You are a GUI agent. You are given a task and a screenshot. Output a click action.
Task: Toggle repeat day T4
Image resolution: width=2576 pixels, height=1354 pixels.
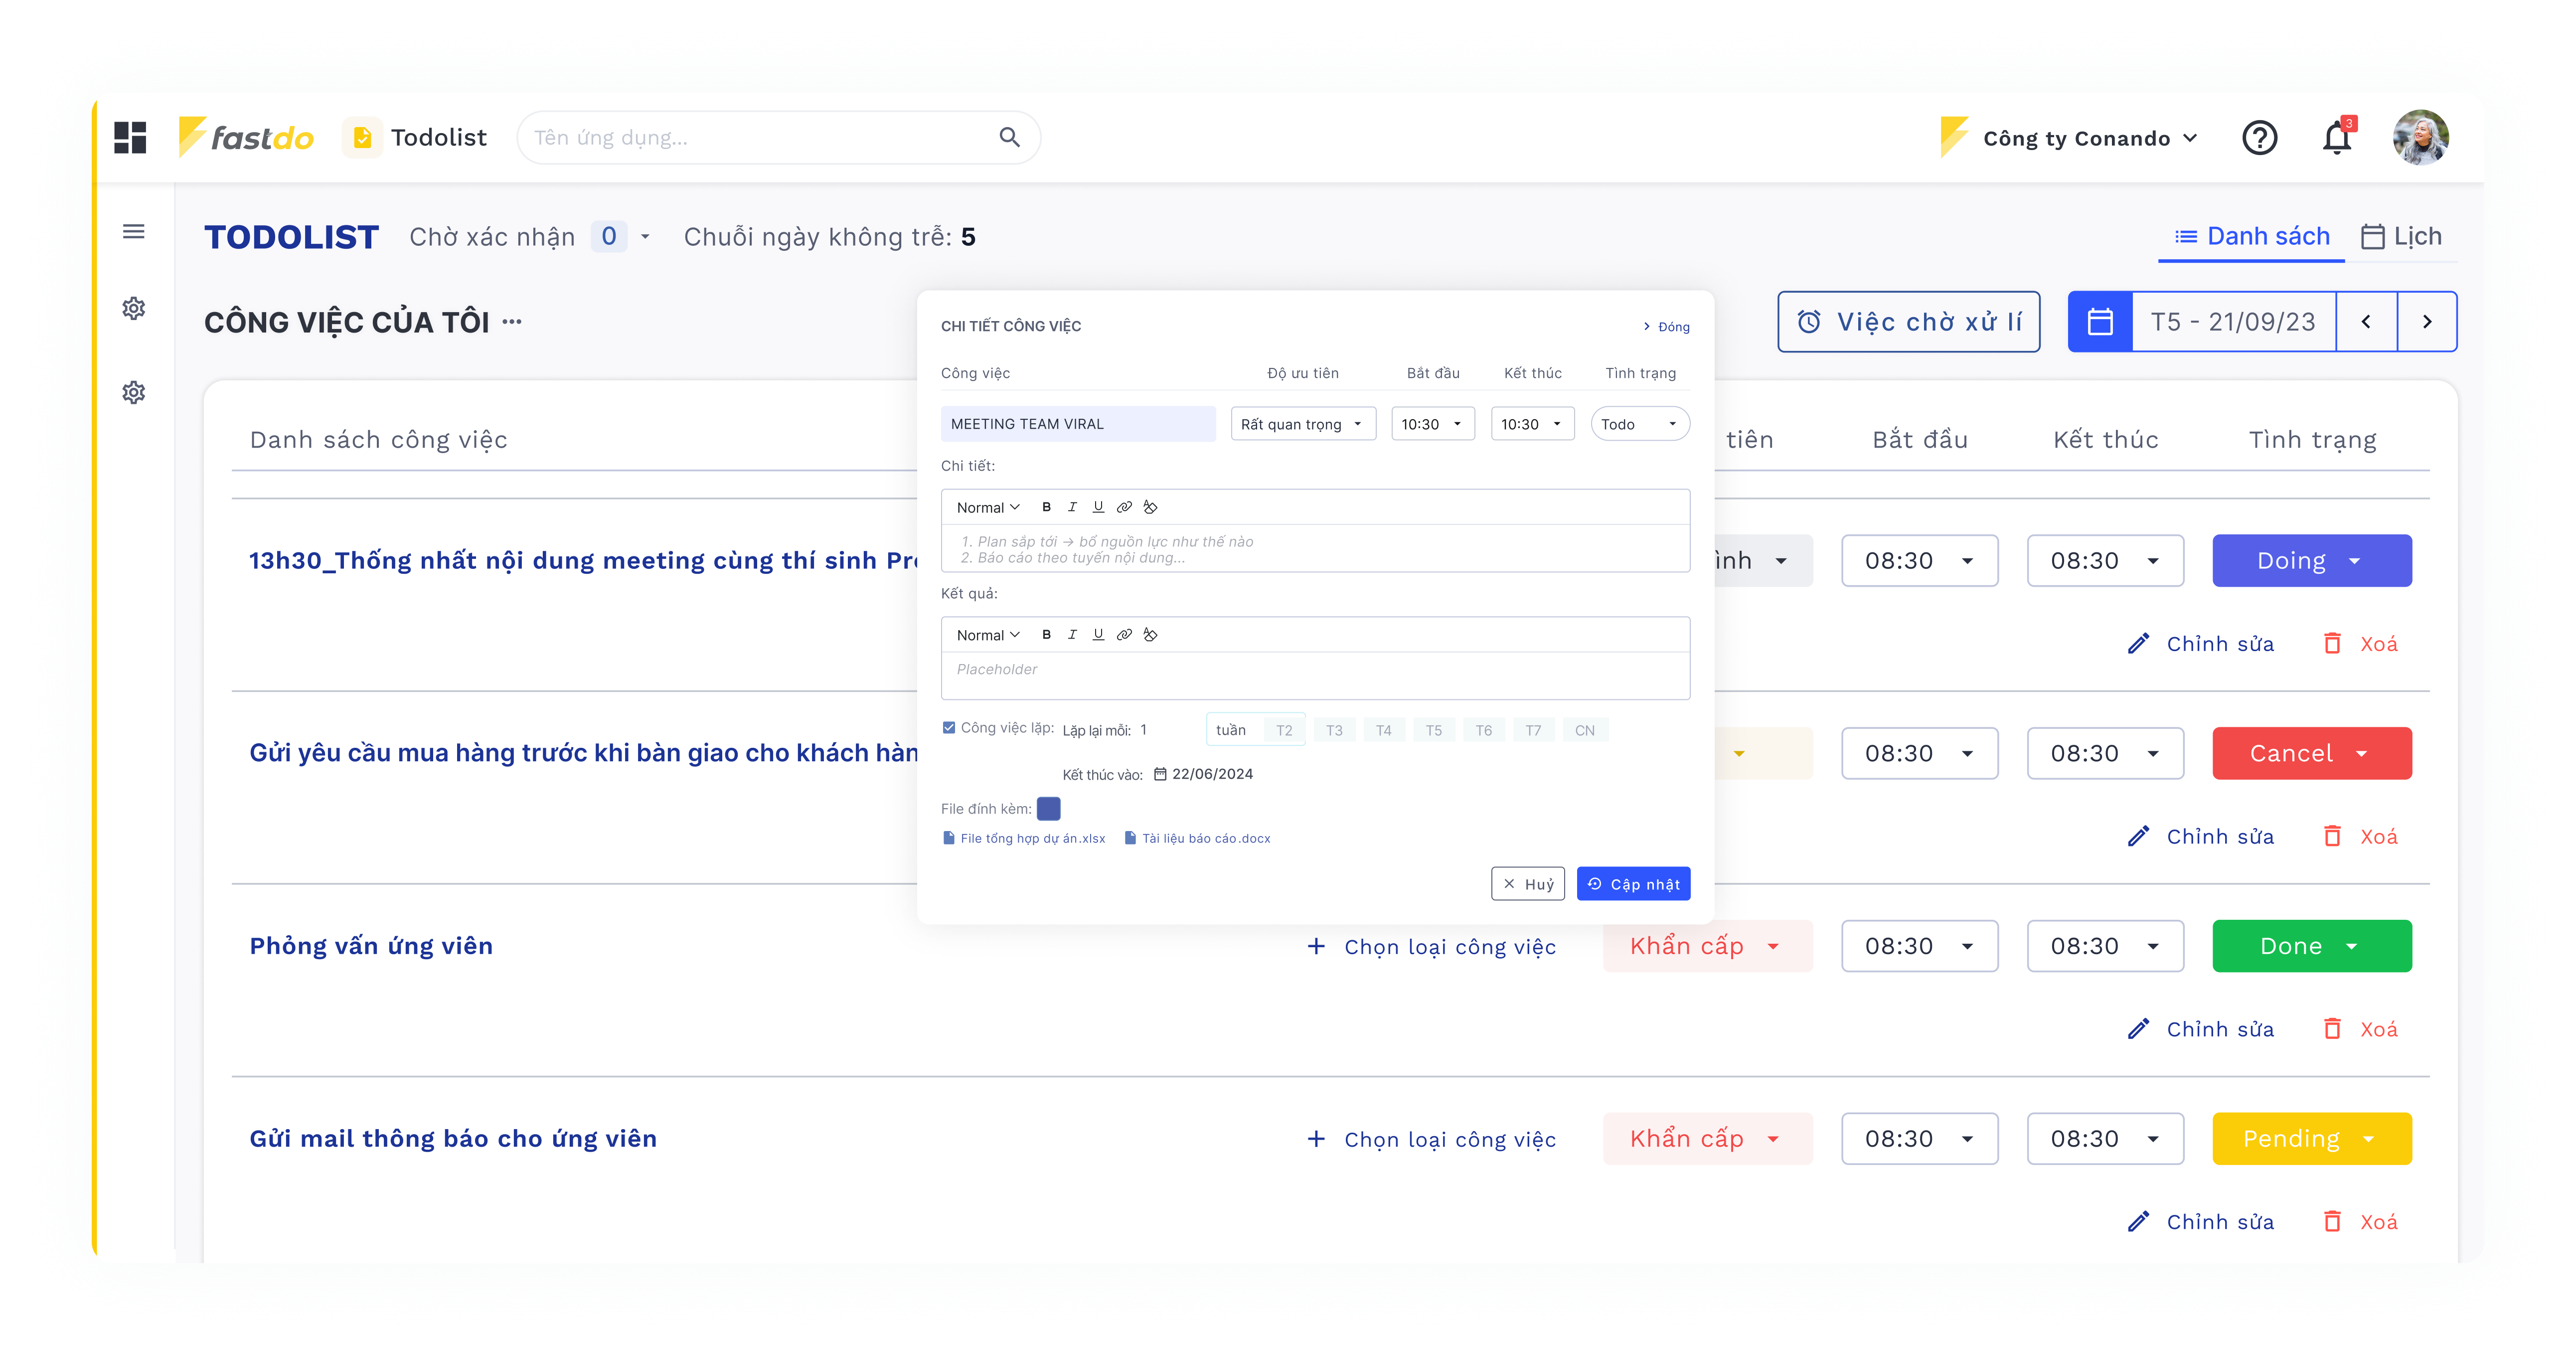coord(1383,730)
